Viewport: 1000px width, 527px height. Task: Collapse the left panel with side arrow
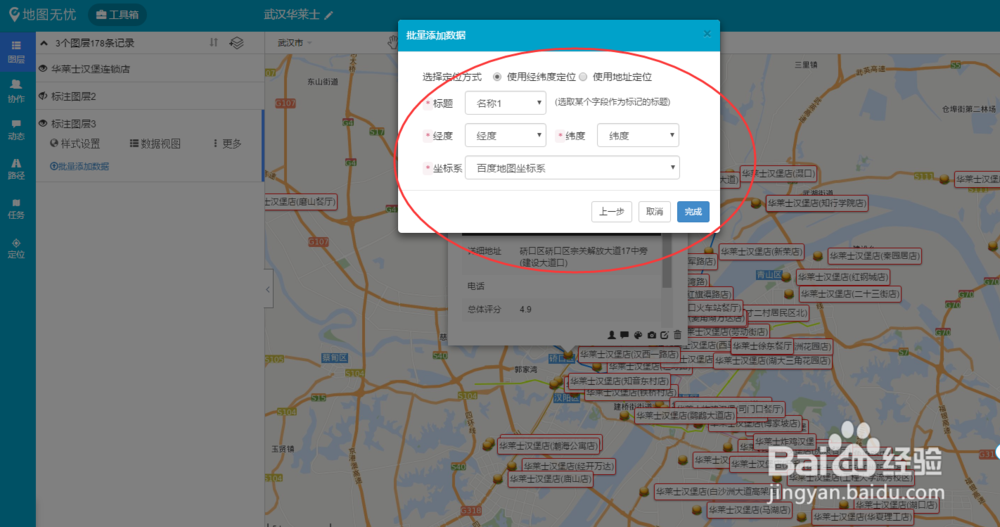[268, 289]
